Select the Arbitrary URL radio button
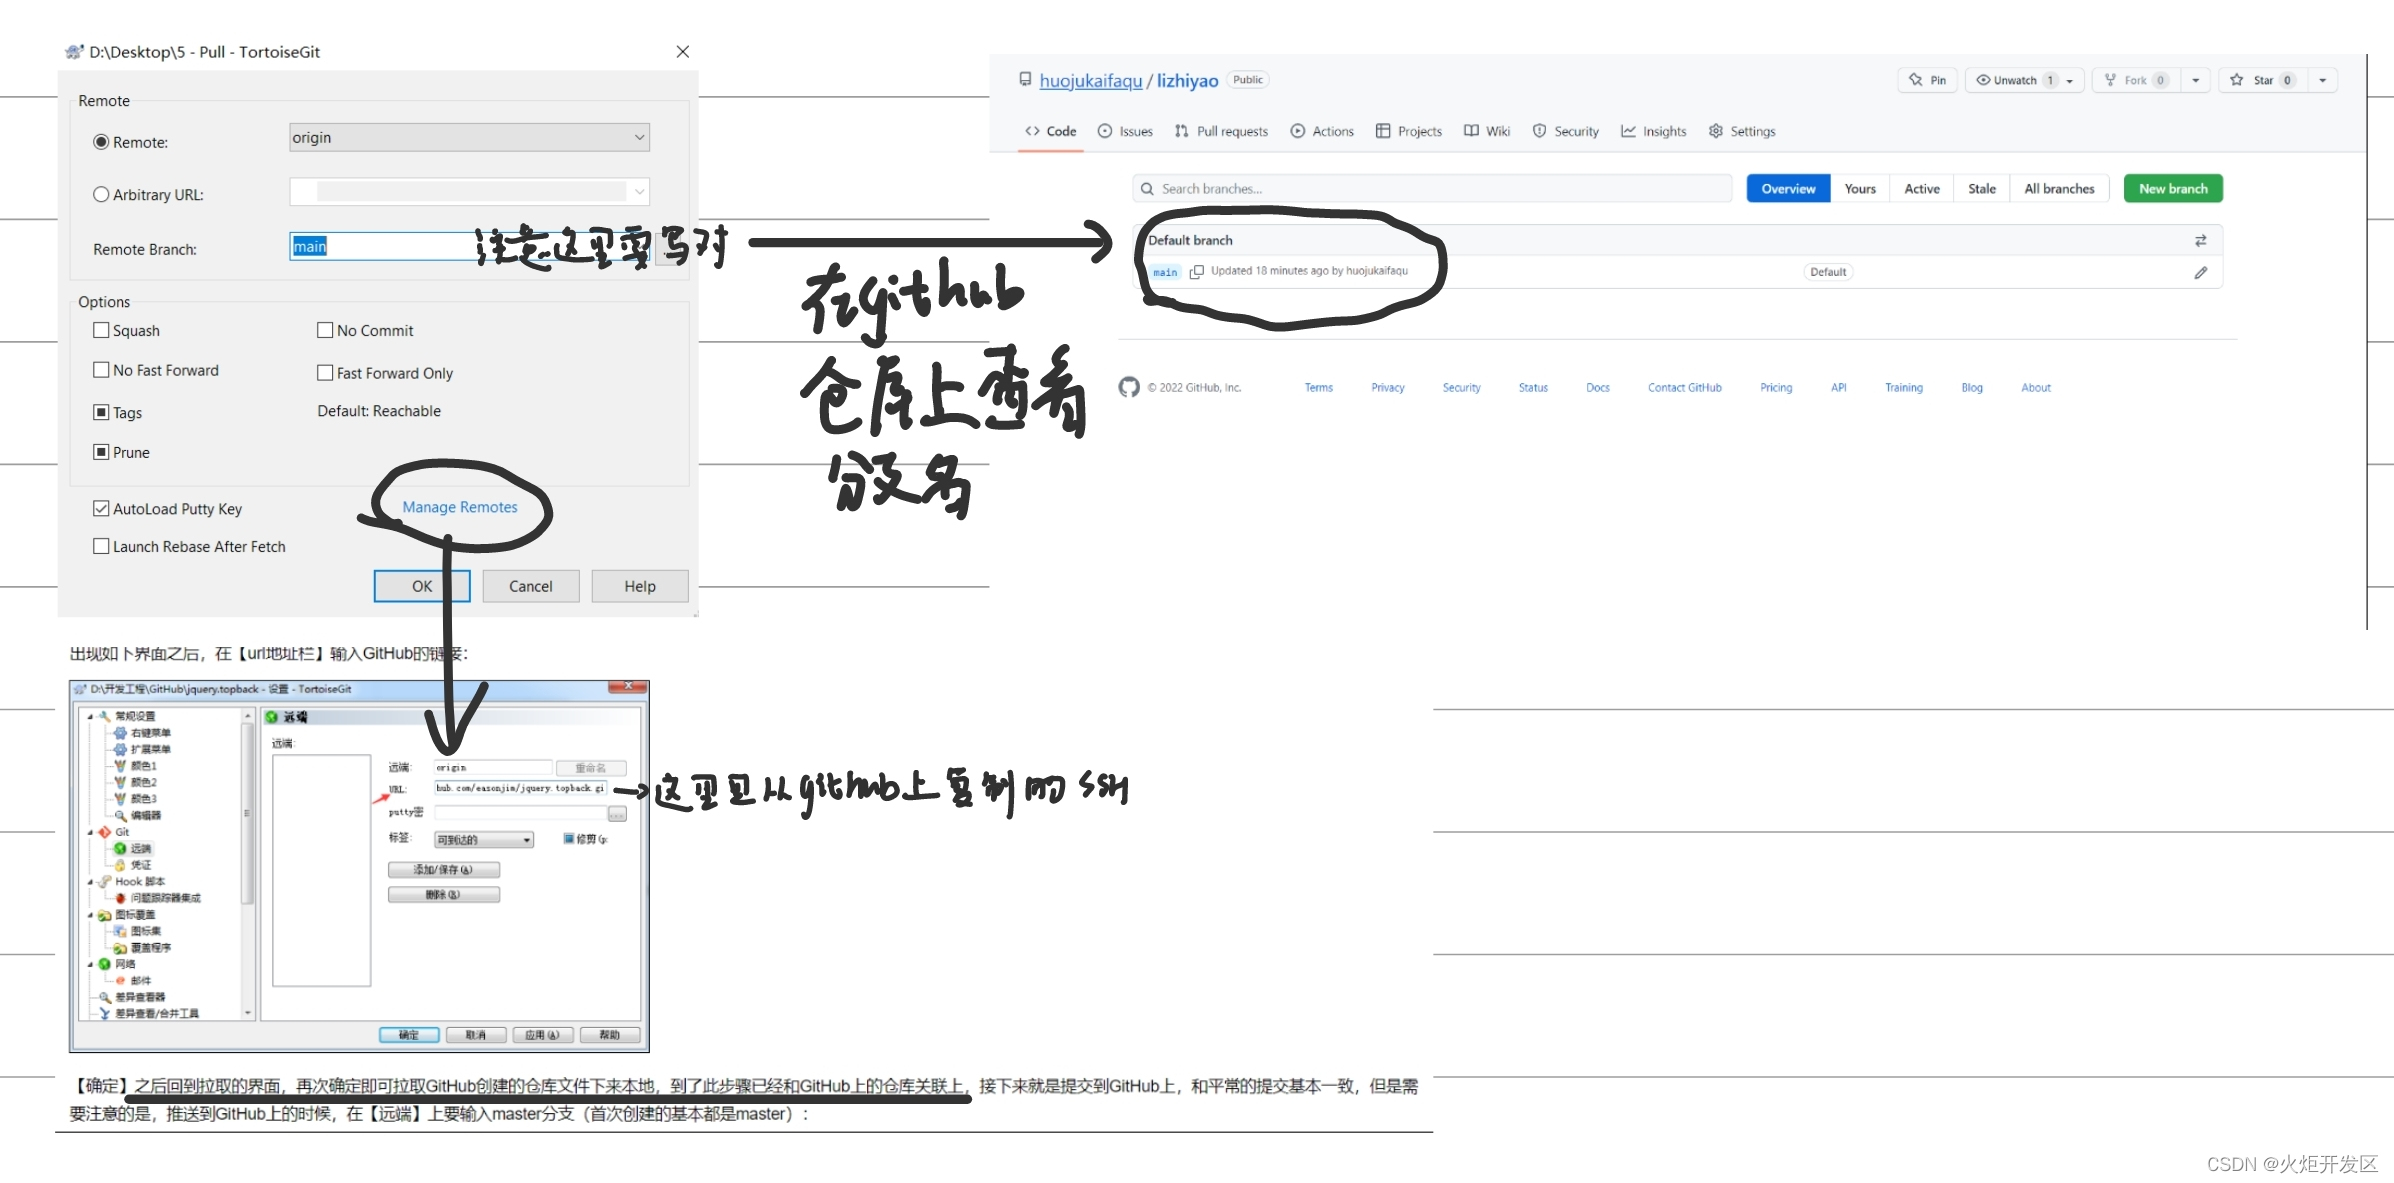This screenshot has width=2394, height=1183. [101, 194]
